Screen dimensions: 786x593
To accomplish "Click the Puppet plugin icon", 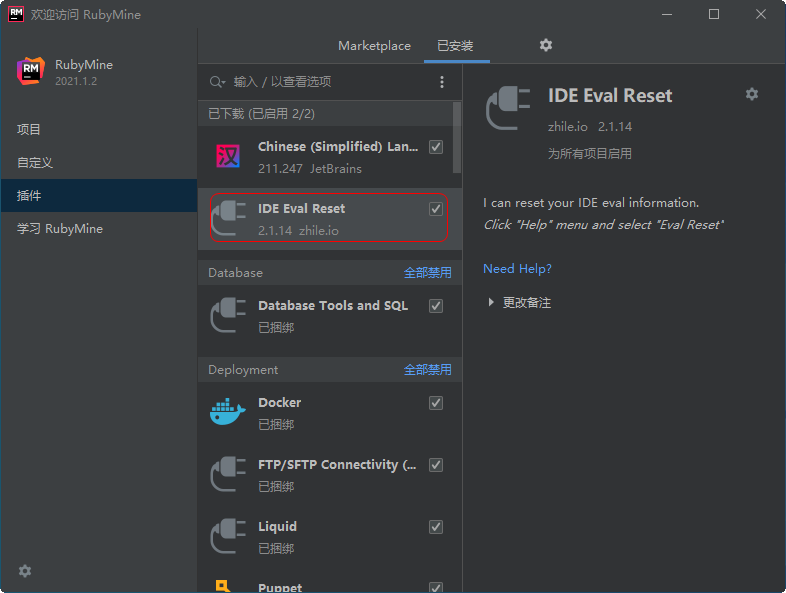I will [223, 585].
